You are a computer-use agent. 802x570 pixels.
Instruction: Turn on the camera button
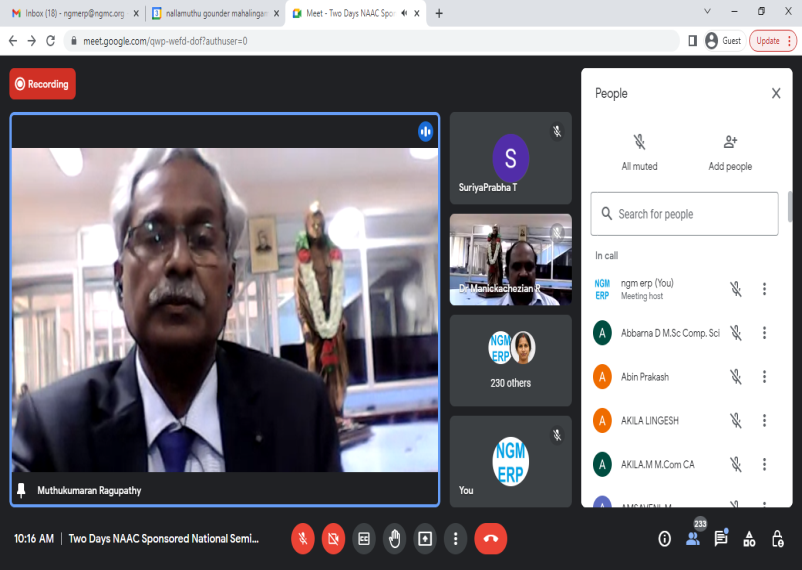(333, 539)
